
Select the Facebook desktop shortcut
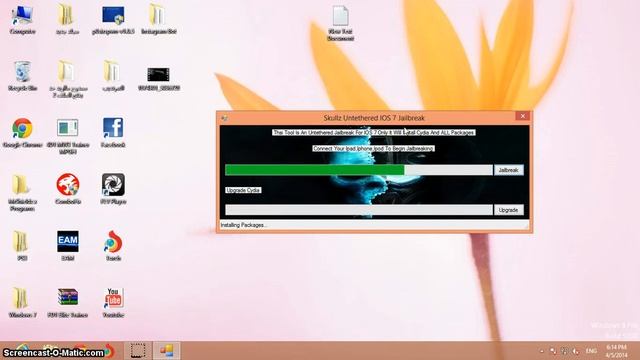tap(113, 133)
